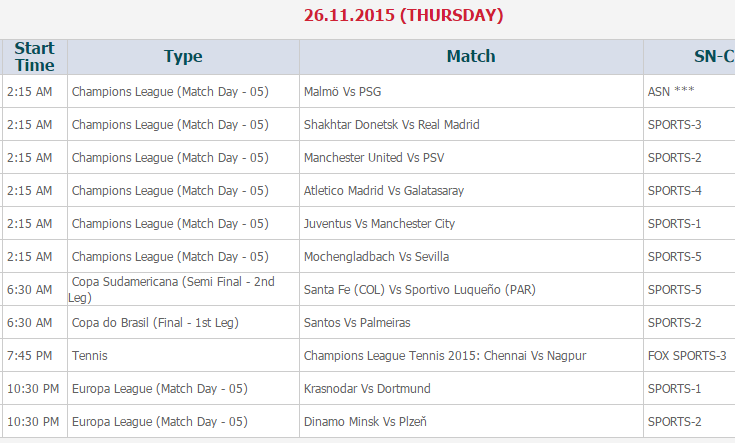The image size is (735, 443).
Task: Click the Copa Sudamericana Semi Final type cell
Action: [173, 290]
